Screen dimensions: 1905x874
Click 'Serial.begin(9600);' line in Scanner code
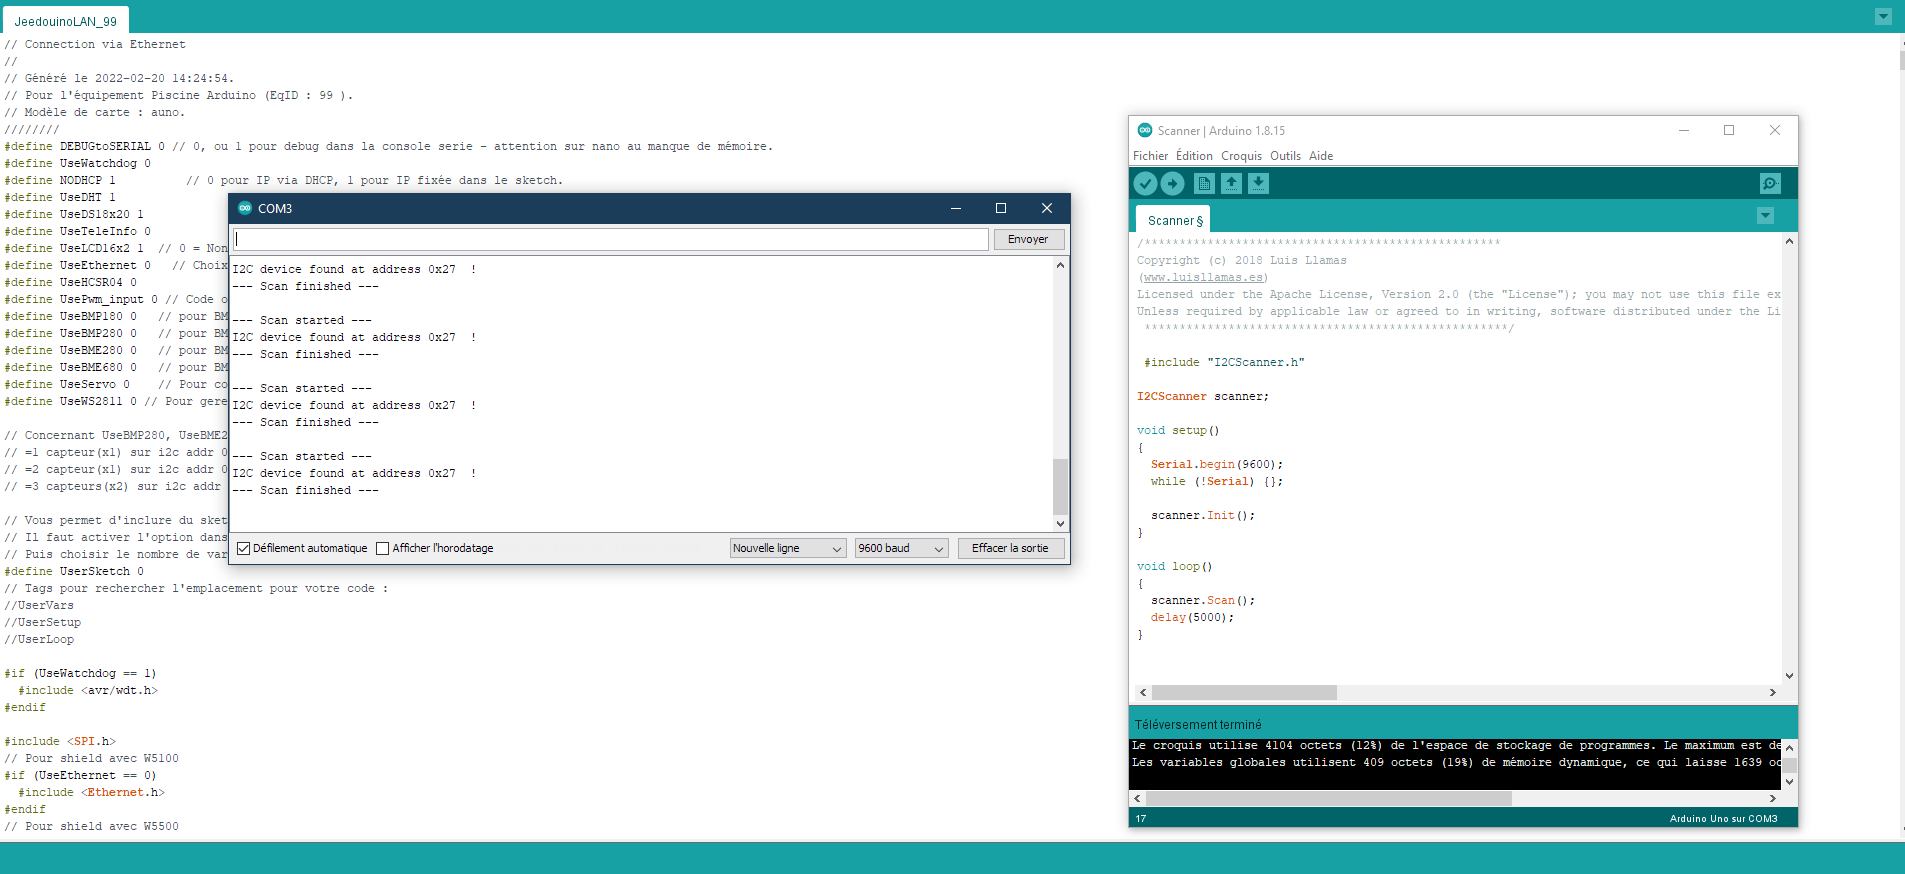tap(1216, 464)
